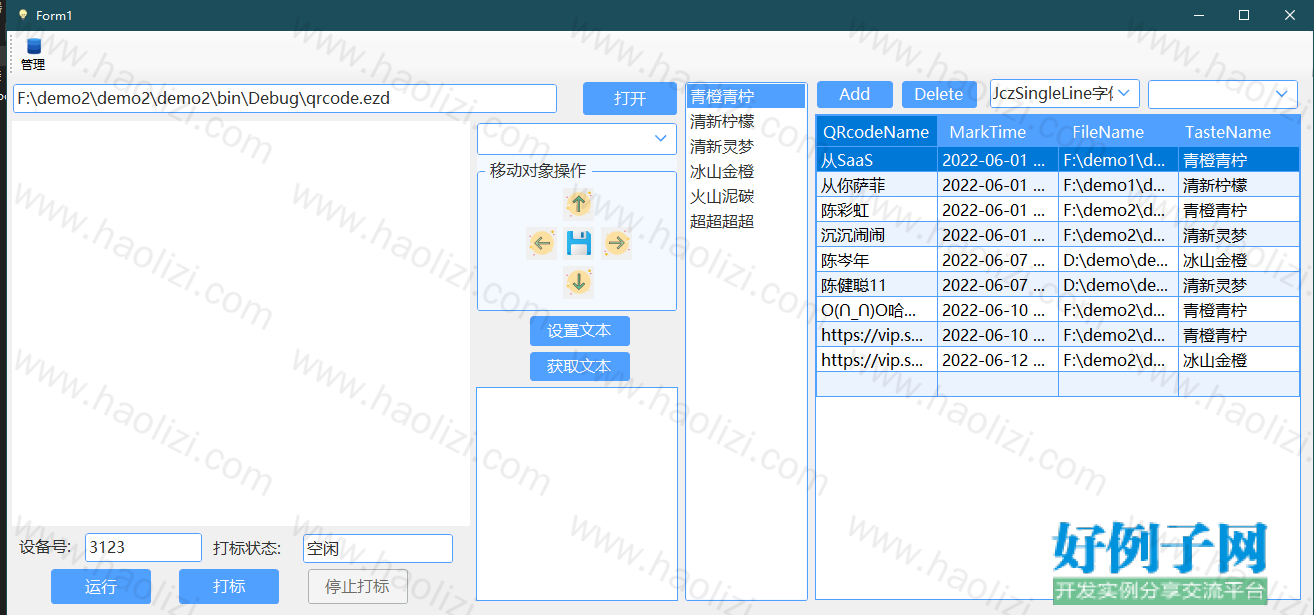Select the 沉沉闹闹 row cell
1314x615 pixels.
click(877, 235)
